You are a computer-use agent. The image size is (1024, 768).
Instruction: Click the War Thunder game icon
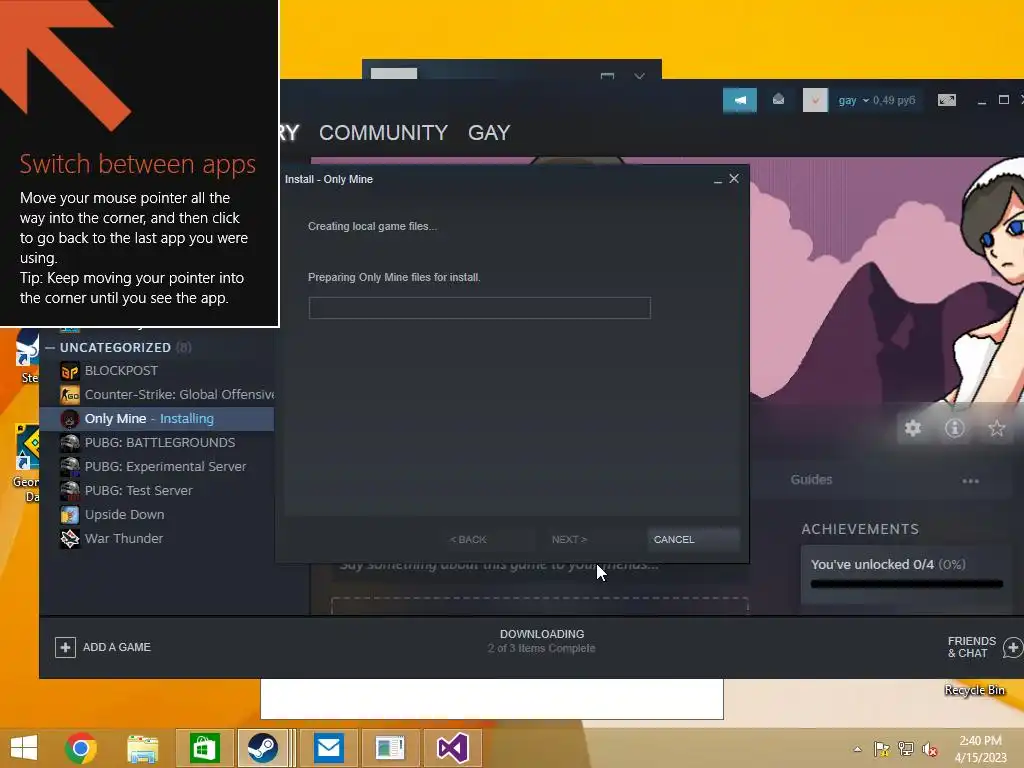point(70,539)
